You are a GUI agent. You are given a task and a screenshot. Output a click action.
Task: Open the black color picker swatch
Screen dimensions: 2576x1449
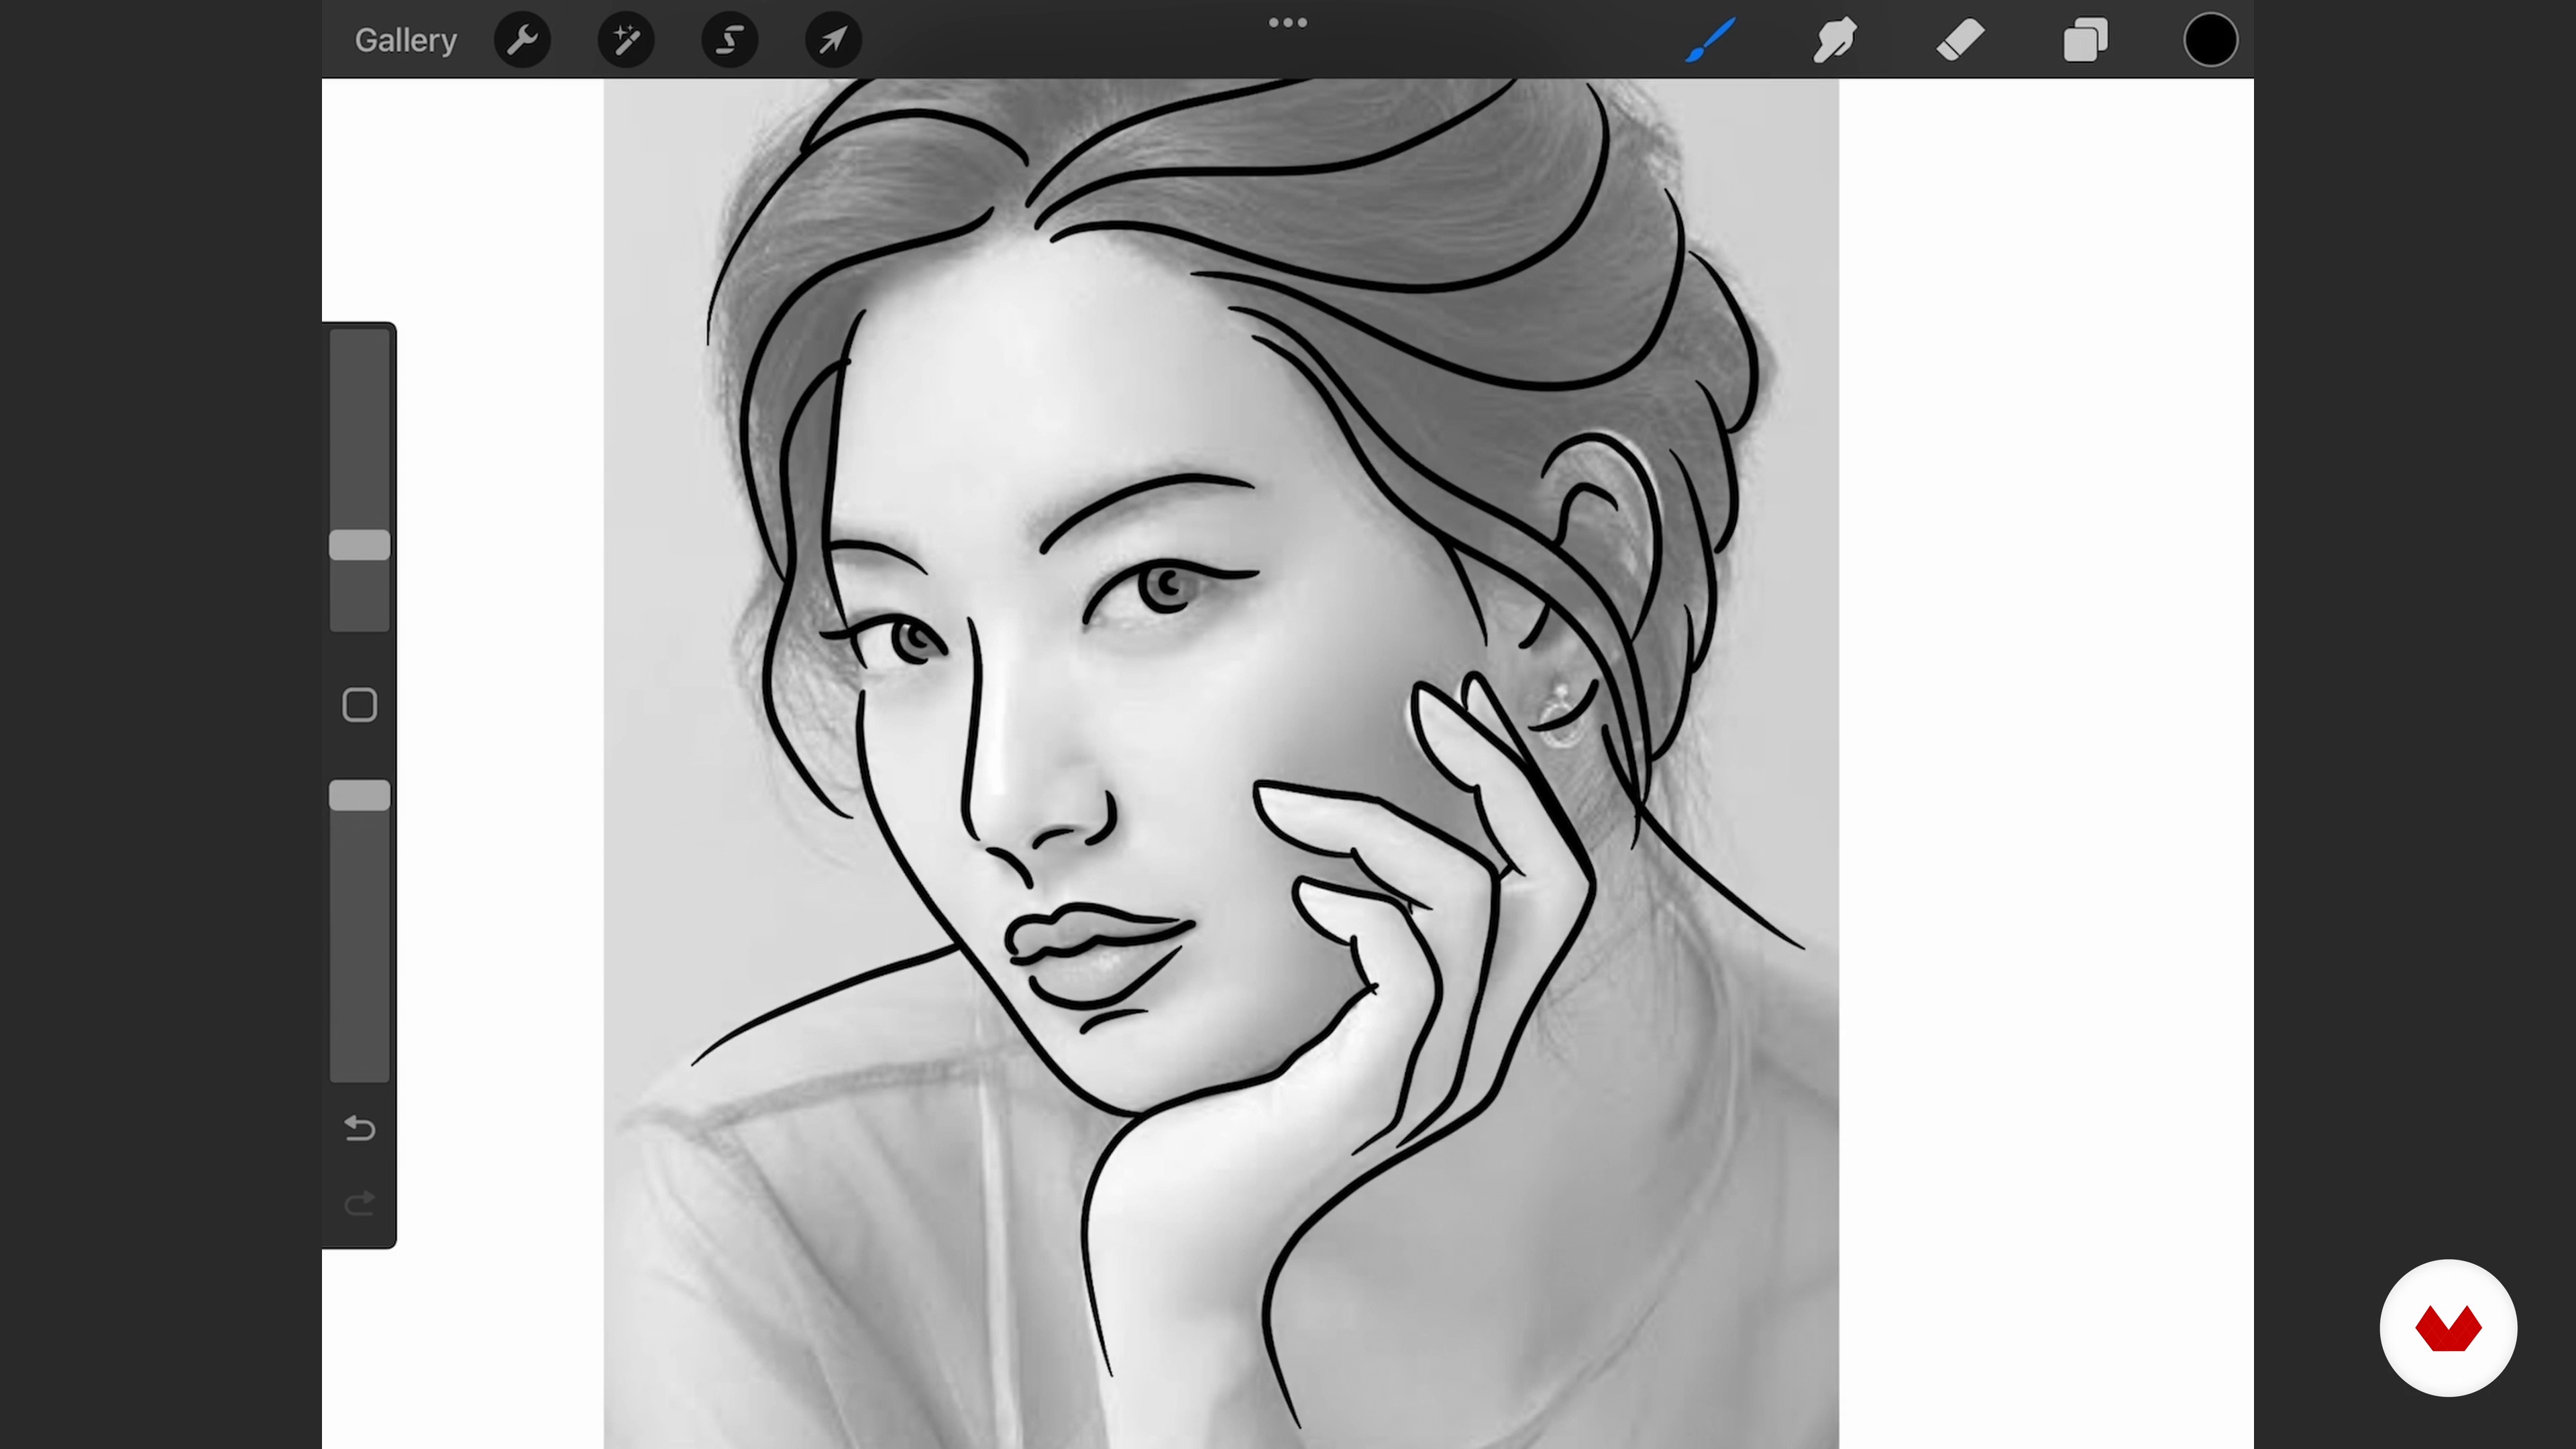pos(2210,40)
